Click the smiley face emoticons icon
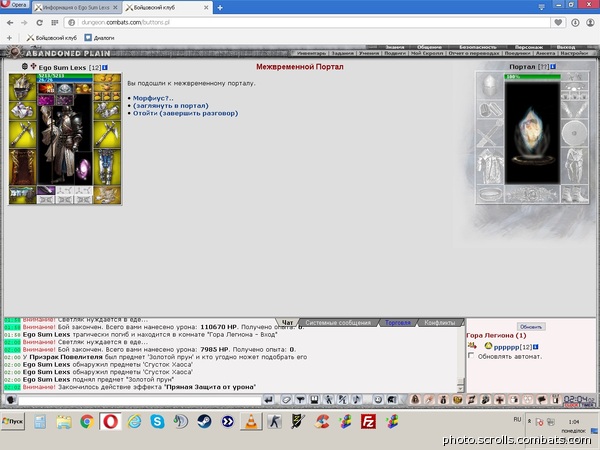The height and width of the screenshot is (450, 600). point(378,400)
